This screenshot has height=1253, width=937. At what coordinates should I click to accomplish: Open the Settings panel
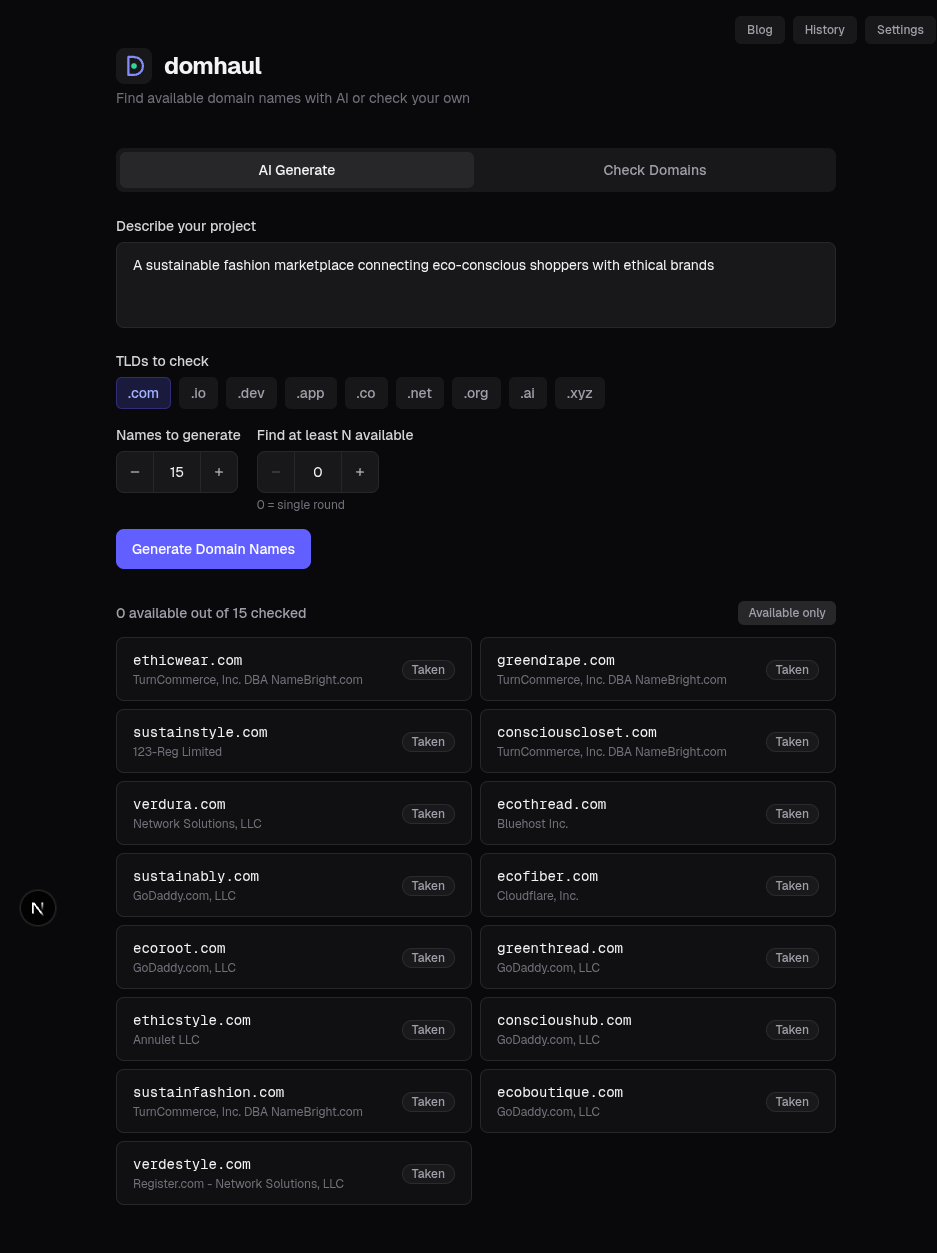tap(900, 30)
